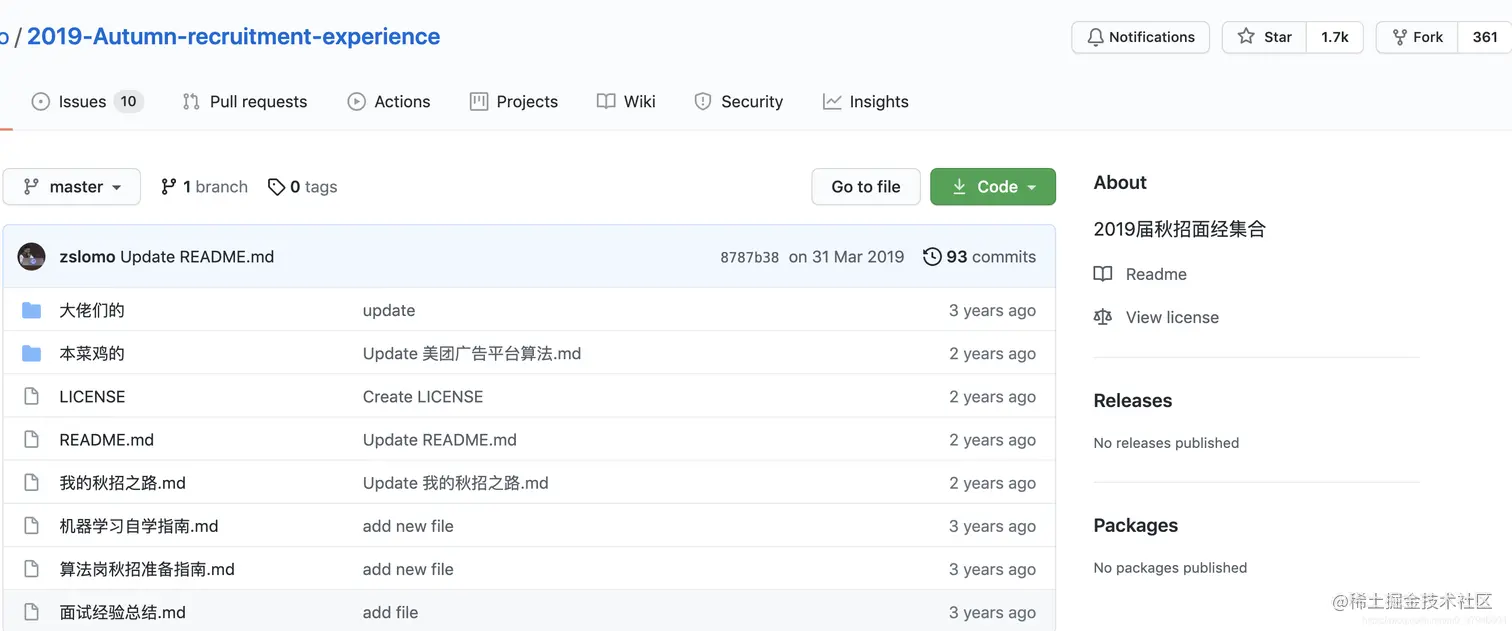Open 我的秋招之路.md file

pos(122,483)
